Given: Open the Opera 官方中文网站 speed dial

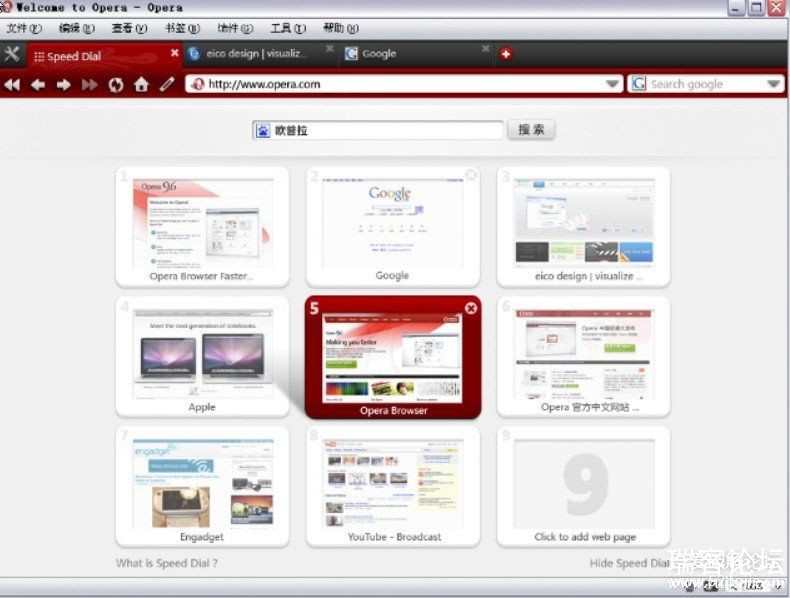Looking at the screenshot, I should click(583, 357).
